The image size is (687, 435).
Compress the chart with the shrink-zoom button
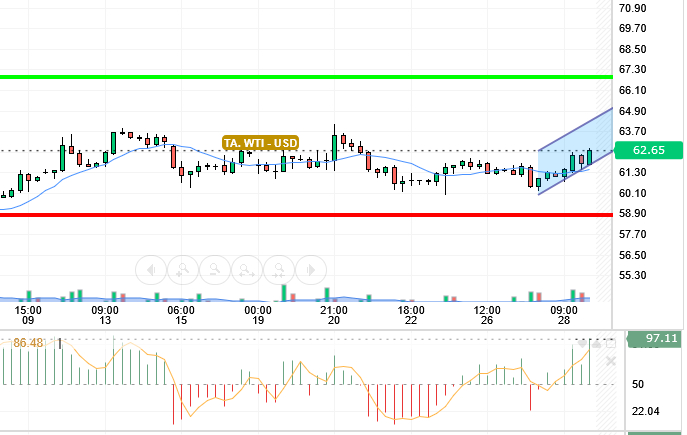pyautogui.click(x=279, y=270)
